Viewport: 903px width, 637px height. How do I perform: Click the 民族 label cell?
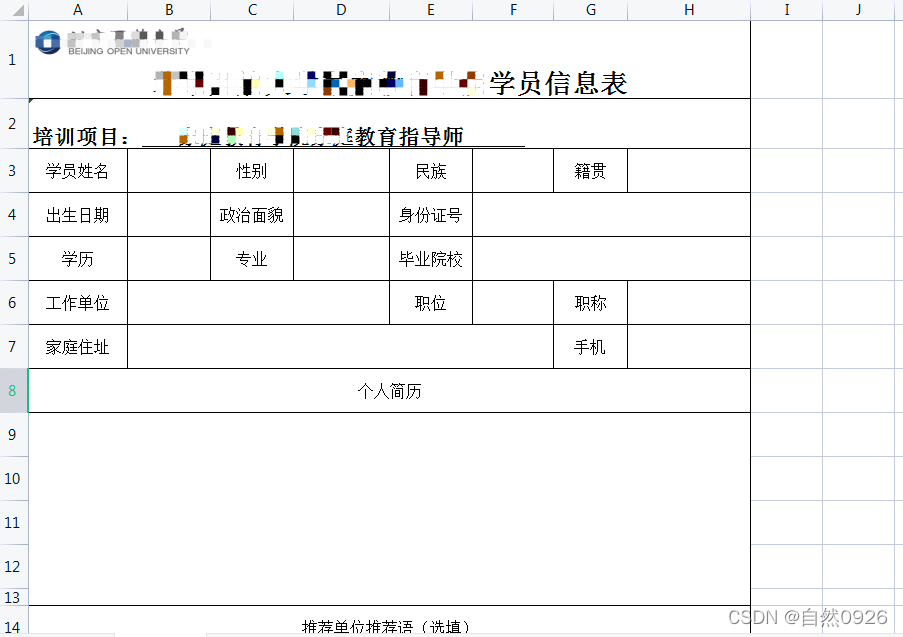431,170
